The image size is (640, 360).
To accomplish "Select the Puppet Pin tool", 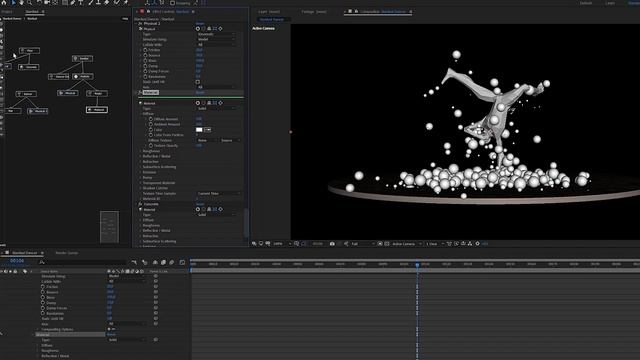I will [x=125, y=2].
